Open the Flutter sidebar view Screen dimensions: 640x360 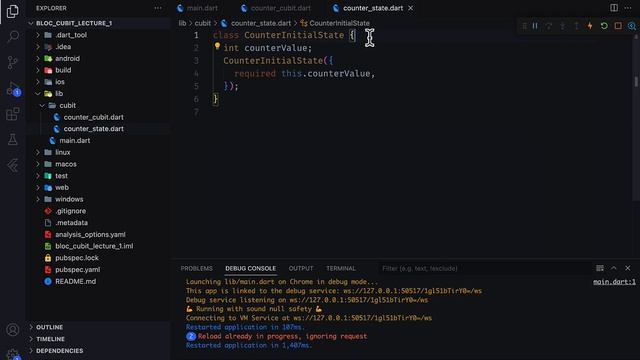[13, 165]
